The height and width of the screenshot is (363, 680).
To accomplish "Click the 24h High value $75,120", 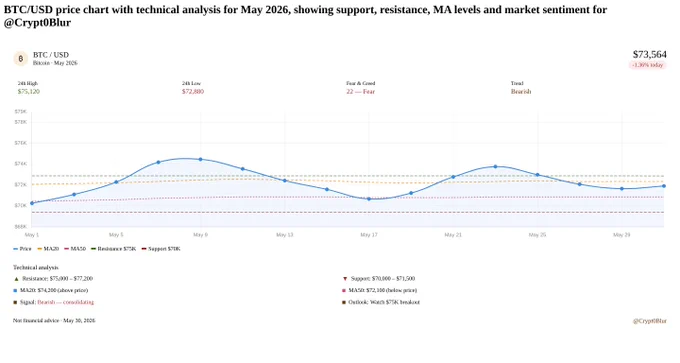I will [x=29, y=92].
